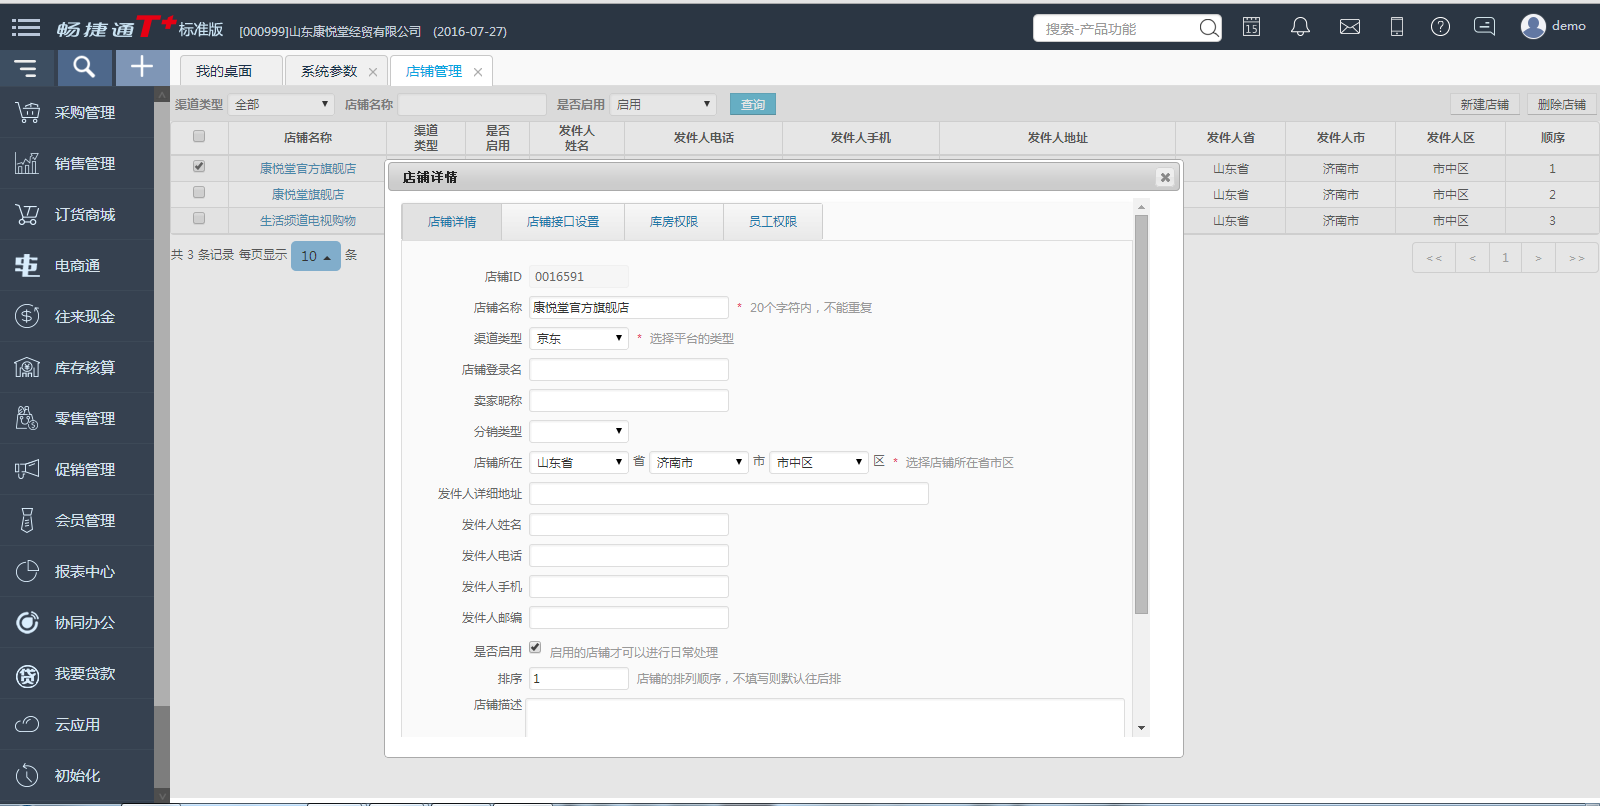Viewport: 1600px width, 806px height.
Task: Switch to the 店铺接口设置 tab
Action: coord(563,222)
